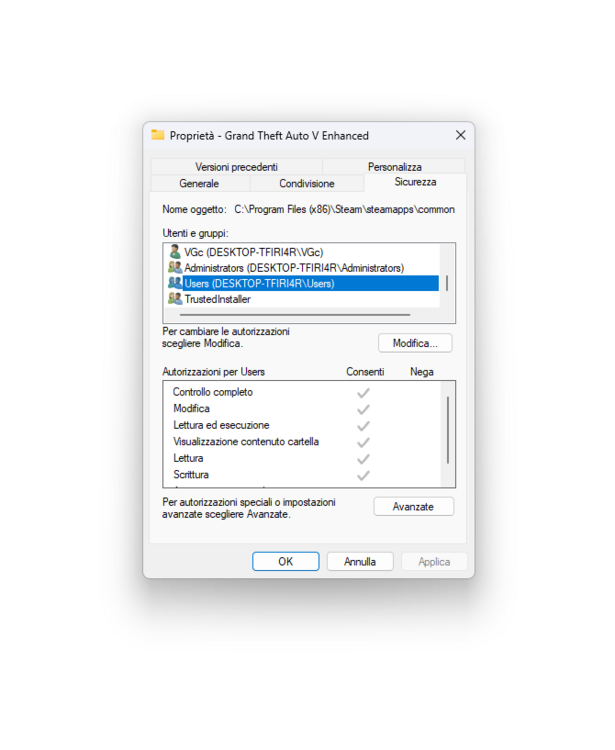
Task: Select Users (DESKTOP-TFIRI4R\Users) entry
Action: 310,283
